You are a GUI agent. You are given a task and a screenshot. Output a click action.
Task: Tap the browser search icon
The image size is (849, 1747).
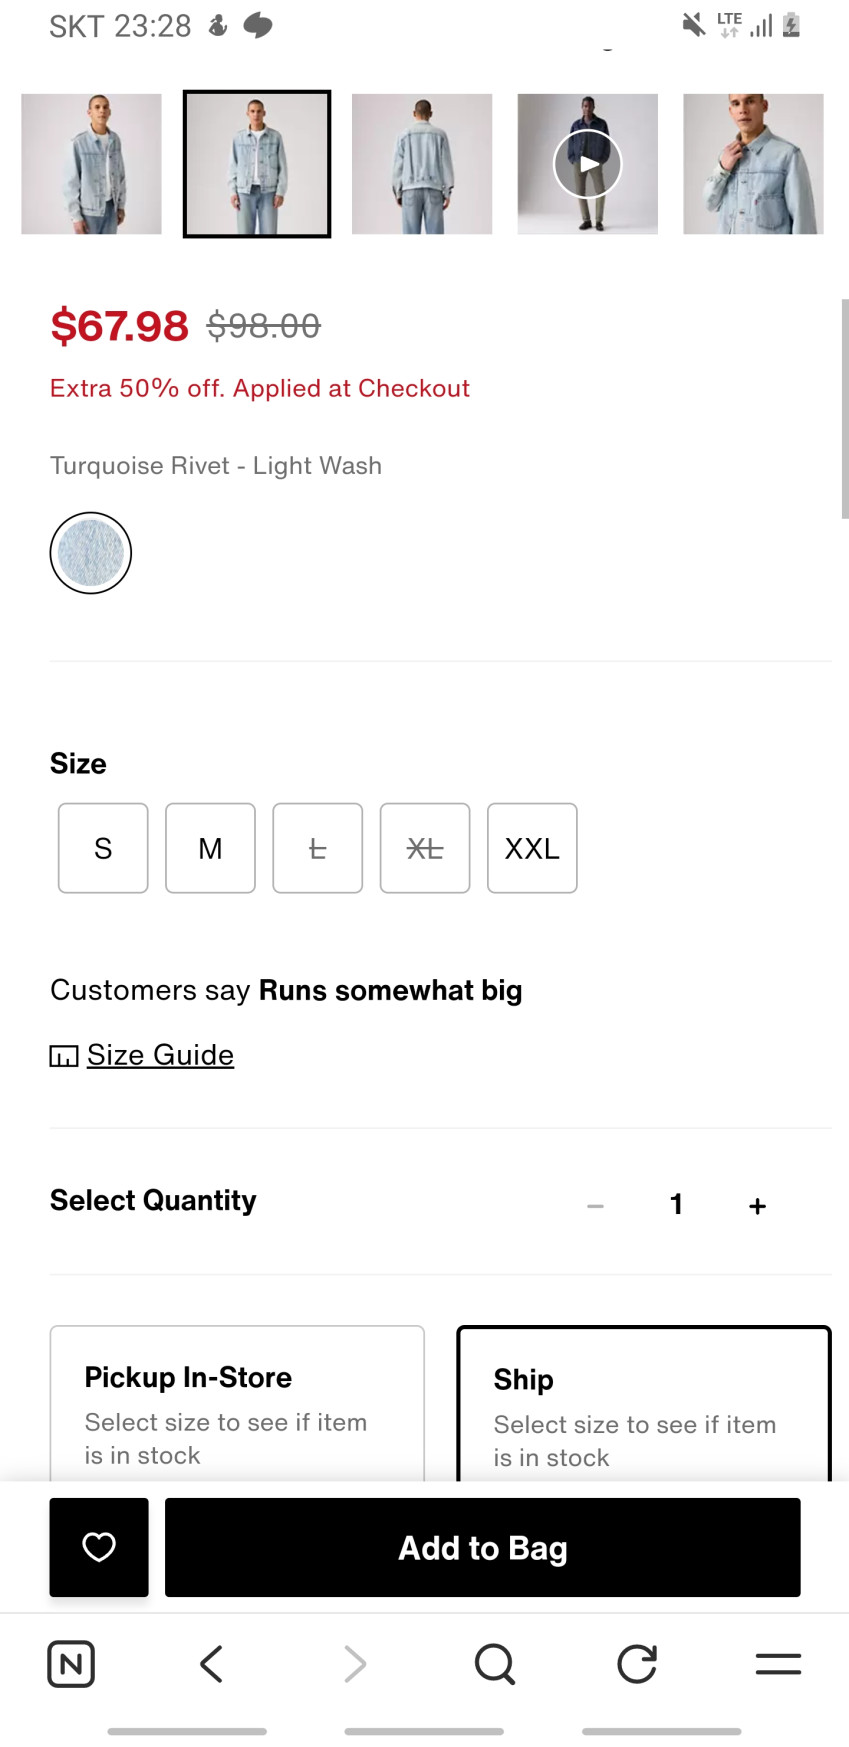(x=494, y=1664)
